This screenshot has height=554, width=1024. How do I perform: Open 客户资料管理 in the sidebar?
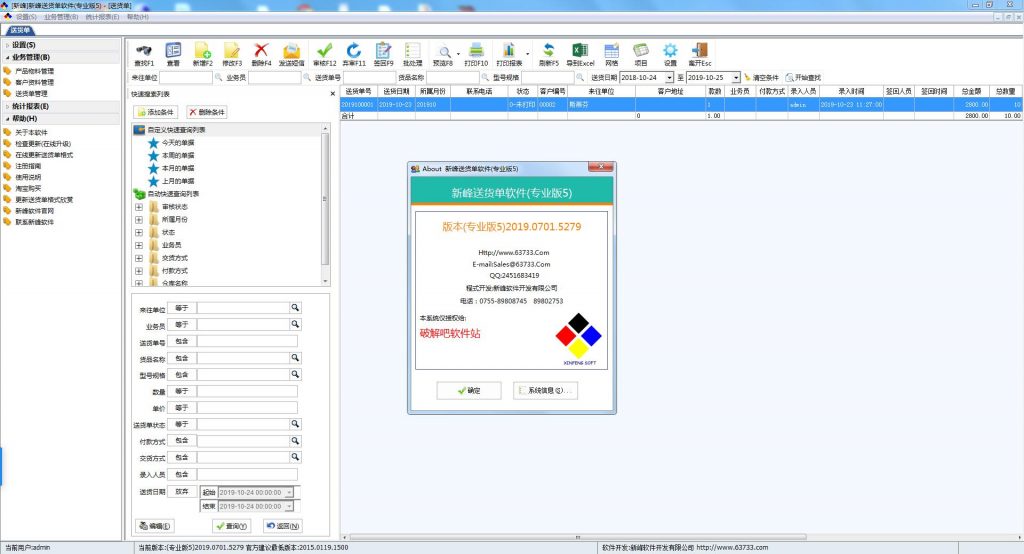pos(35,82)
